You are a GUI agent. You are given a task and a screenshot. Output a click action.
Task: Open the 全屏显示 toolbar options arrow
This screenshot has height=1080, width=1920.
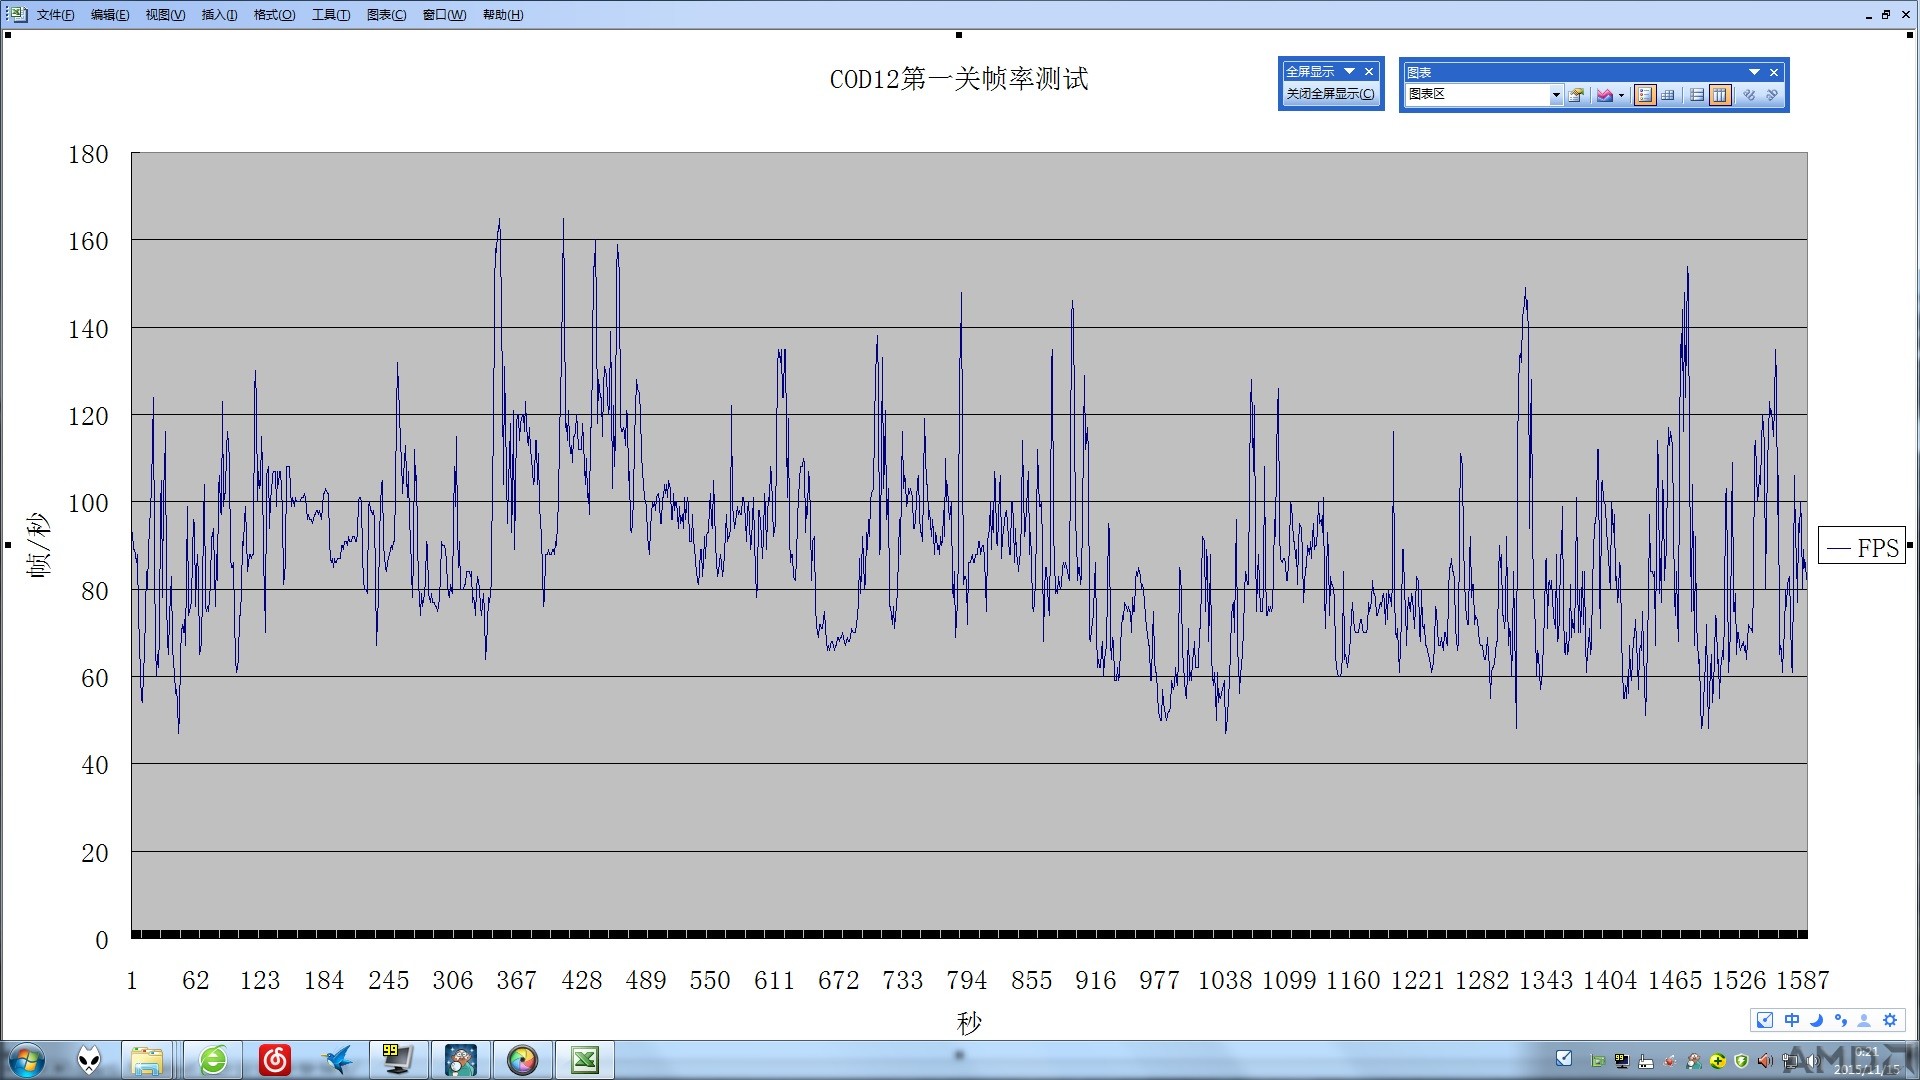[x=1350, y=71]
